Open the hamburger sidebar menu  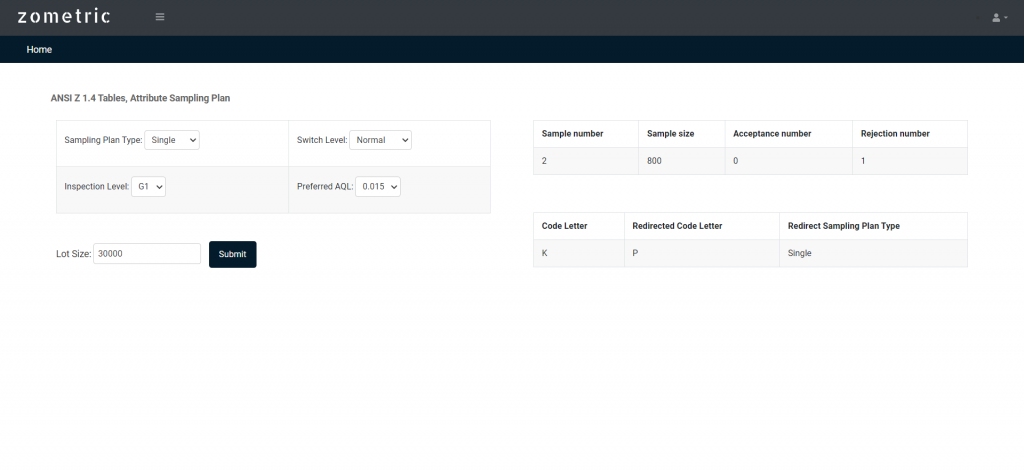160,17
